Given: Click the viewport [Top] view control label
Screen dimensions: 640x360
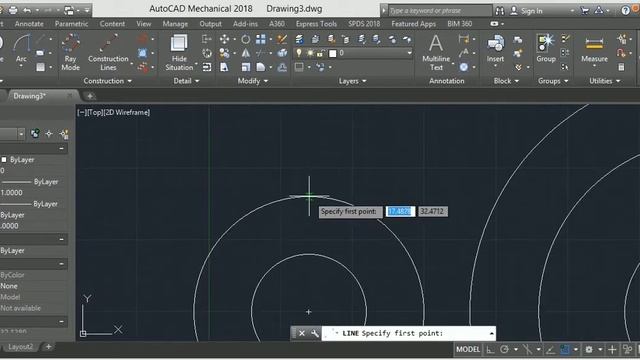Looking at the screenshot, I should click(95, 112).
